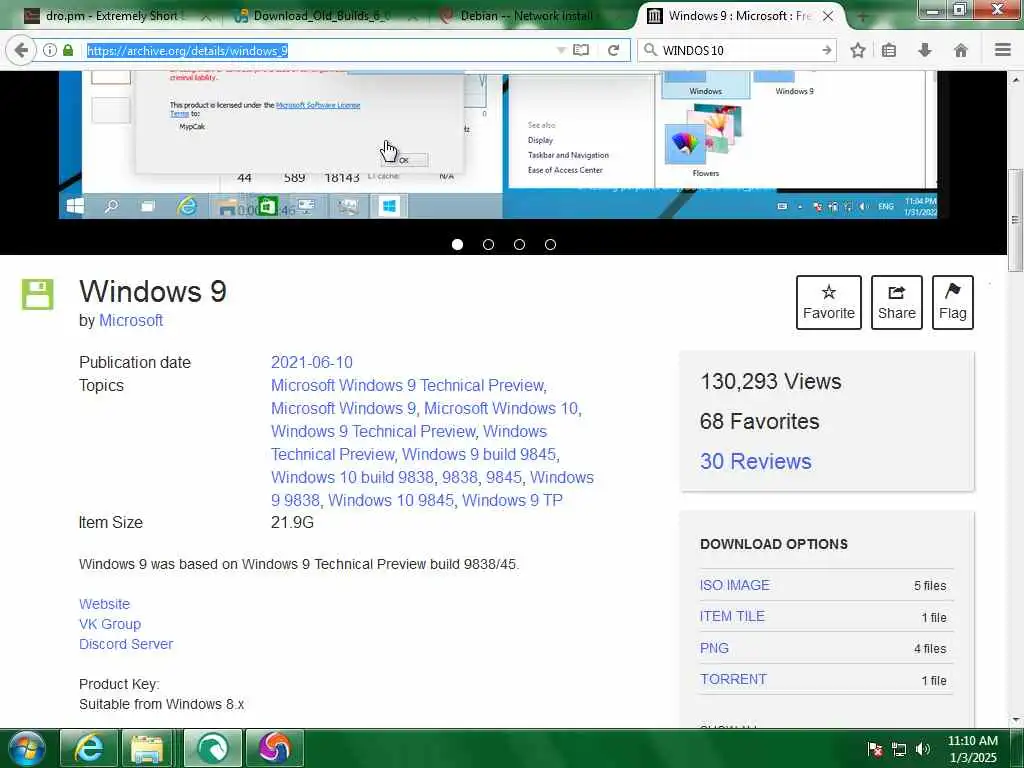Click the taskbar clock showing 11:10 AM

972,749
